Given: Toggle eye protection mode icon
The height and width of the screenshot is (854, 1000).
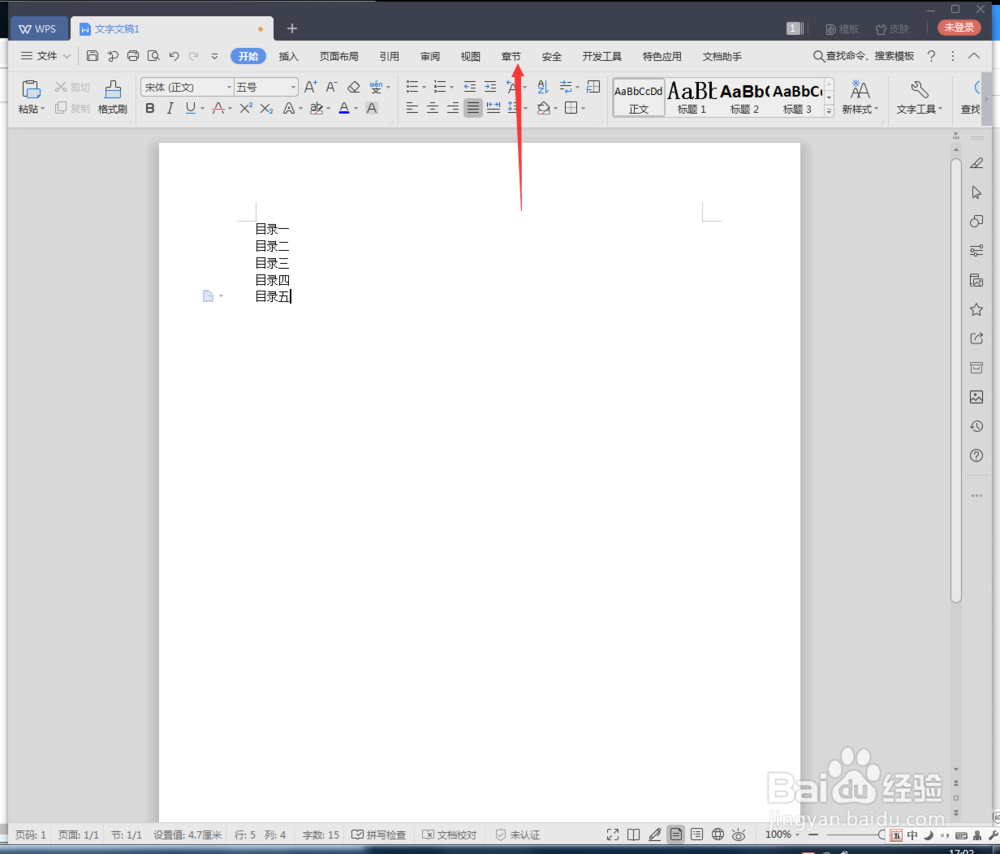Looking at the screenshot, I should [739, 834].
